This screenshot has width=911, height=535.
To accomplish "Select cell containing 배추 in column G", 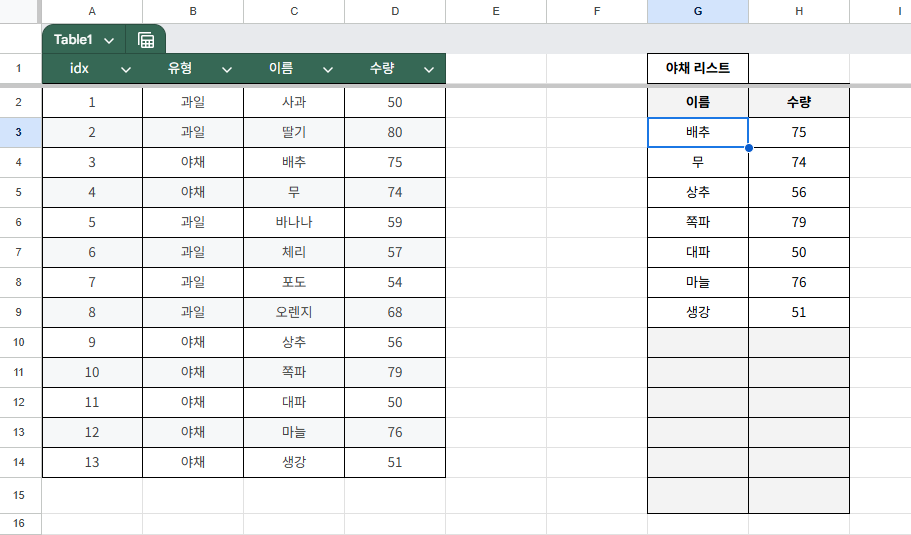I will click(x=698, y=132).
